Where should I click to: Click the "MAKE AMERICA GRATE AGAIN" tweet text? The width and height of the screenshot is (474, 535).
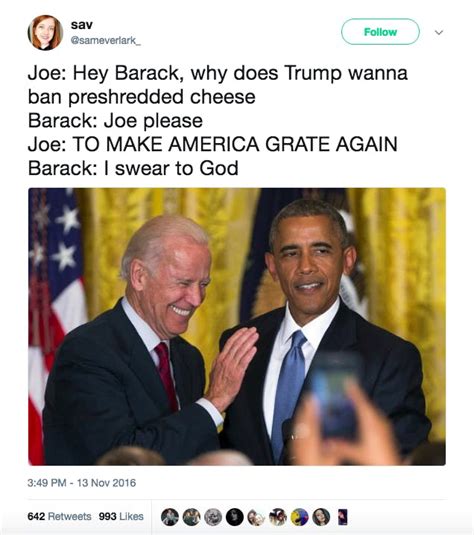pos(252,144)
